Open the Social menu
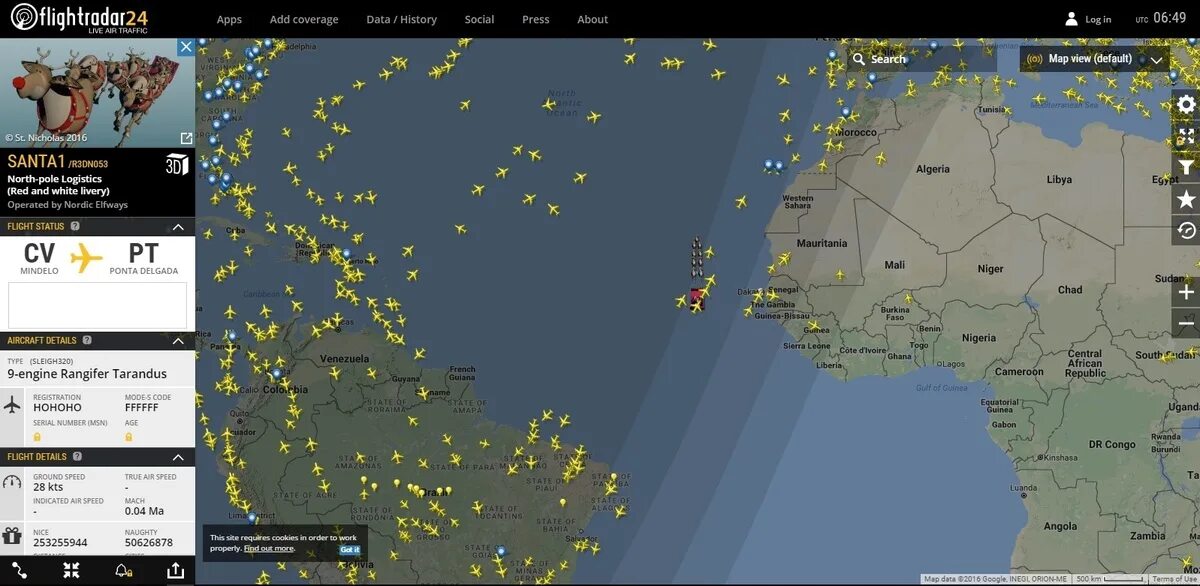Screen dimensions: 1200x586 pyautogui.click(x=479, y=19)
